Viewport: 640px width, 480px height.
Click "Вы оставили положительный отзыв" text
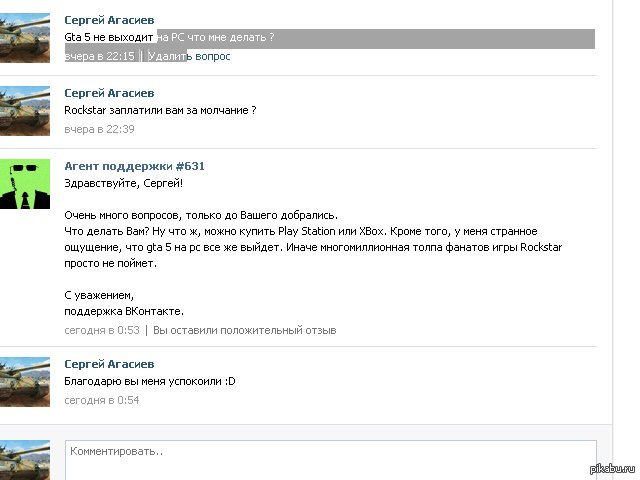click(244, 330)
